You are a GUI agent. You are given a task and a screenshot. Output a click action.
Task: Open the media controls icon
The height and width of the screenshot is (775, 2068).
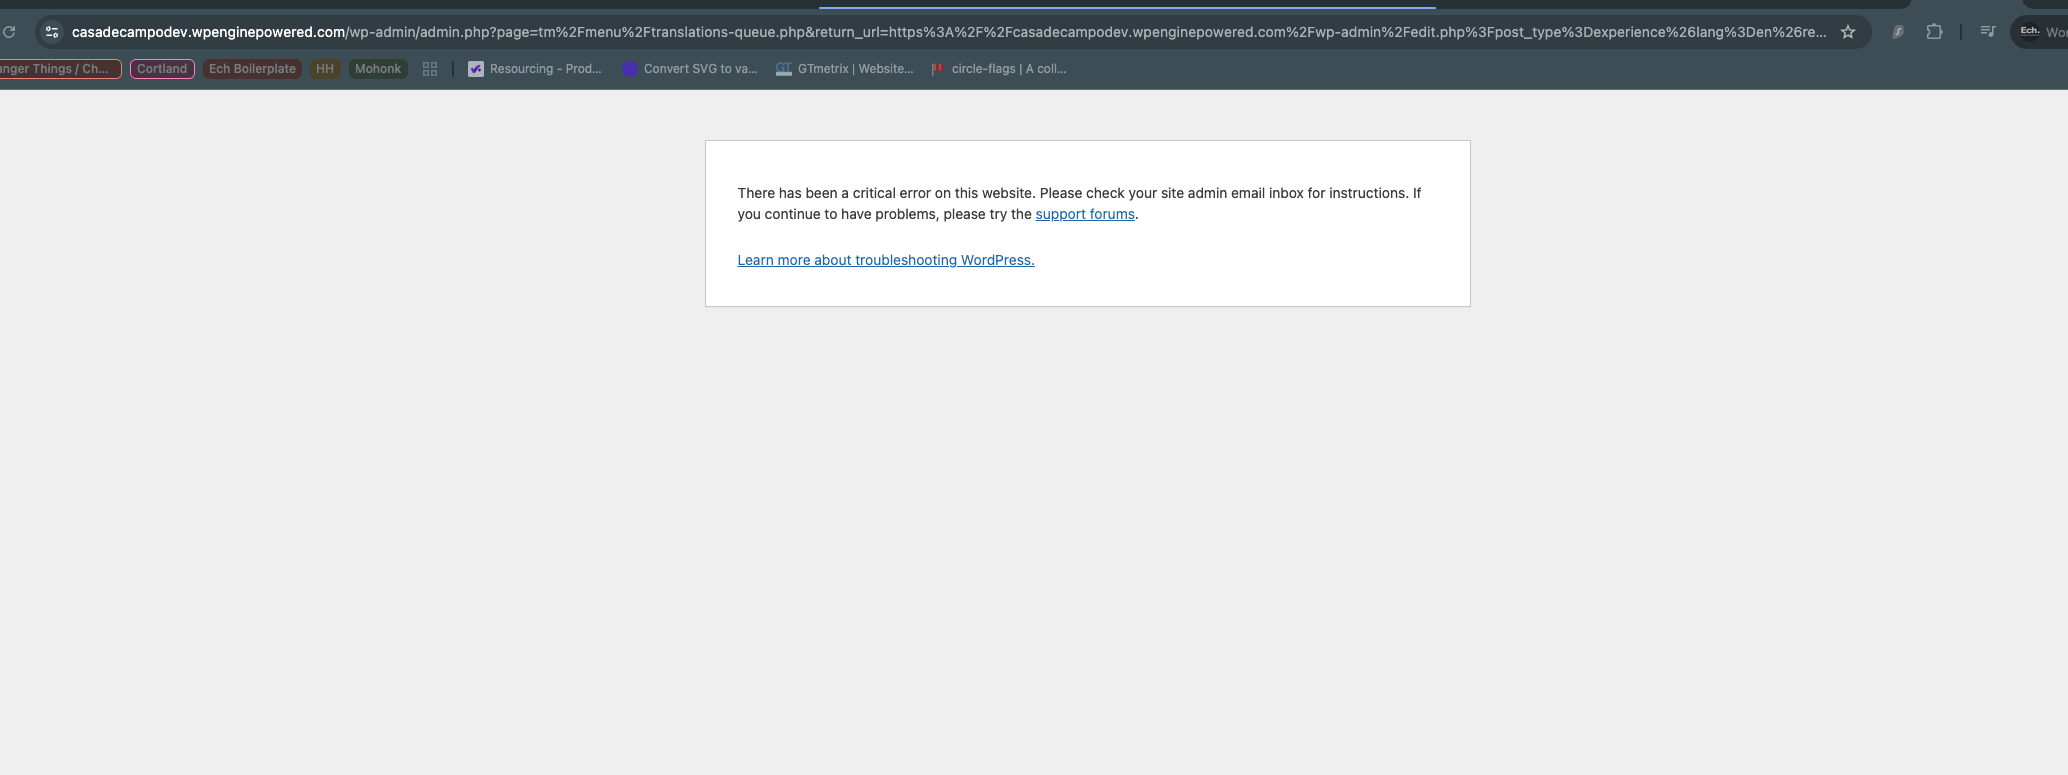click(1988, 32)
